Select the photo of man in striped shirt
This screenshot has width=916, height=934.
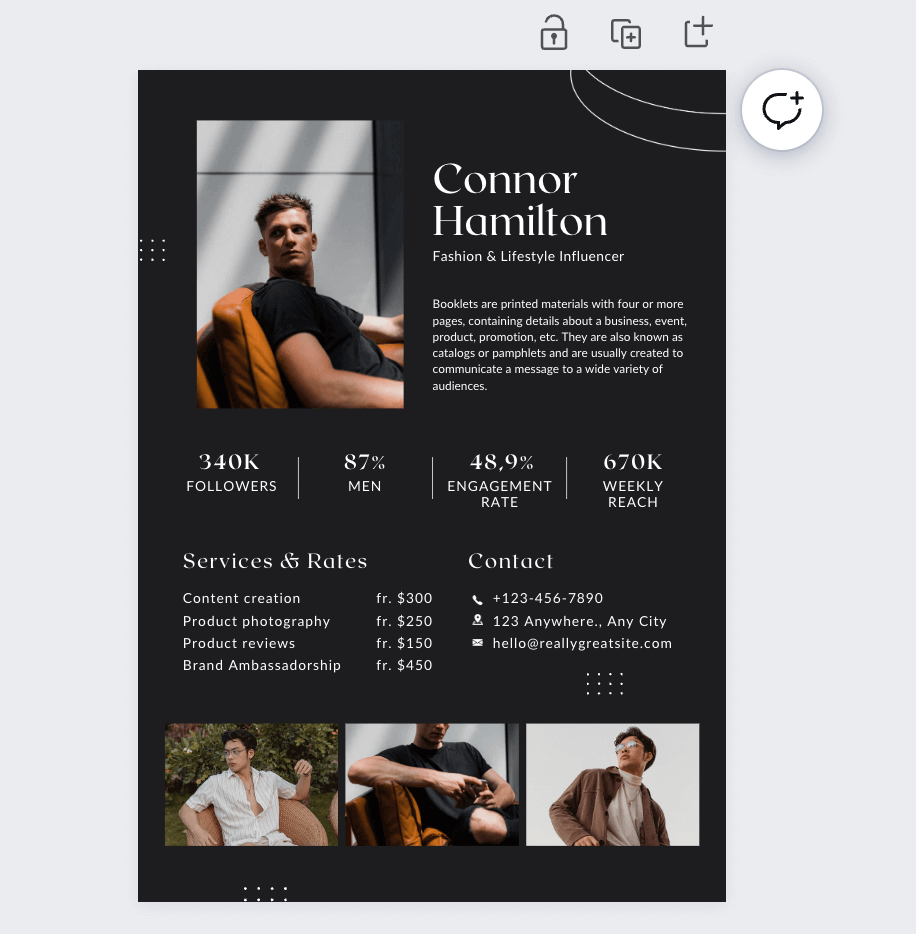pyautogui.click(x=251, y=784)
